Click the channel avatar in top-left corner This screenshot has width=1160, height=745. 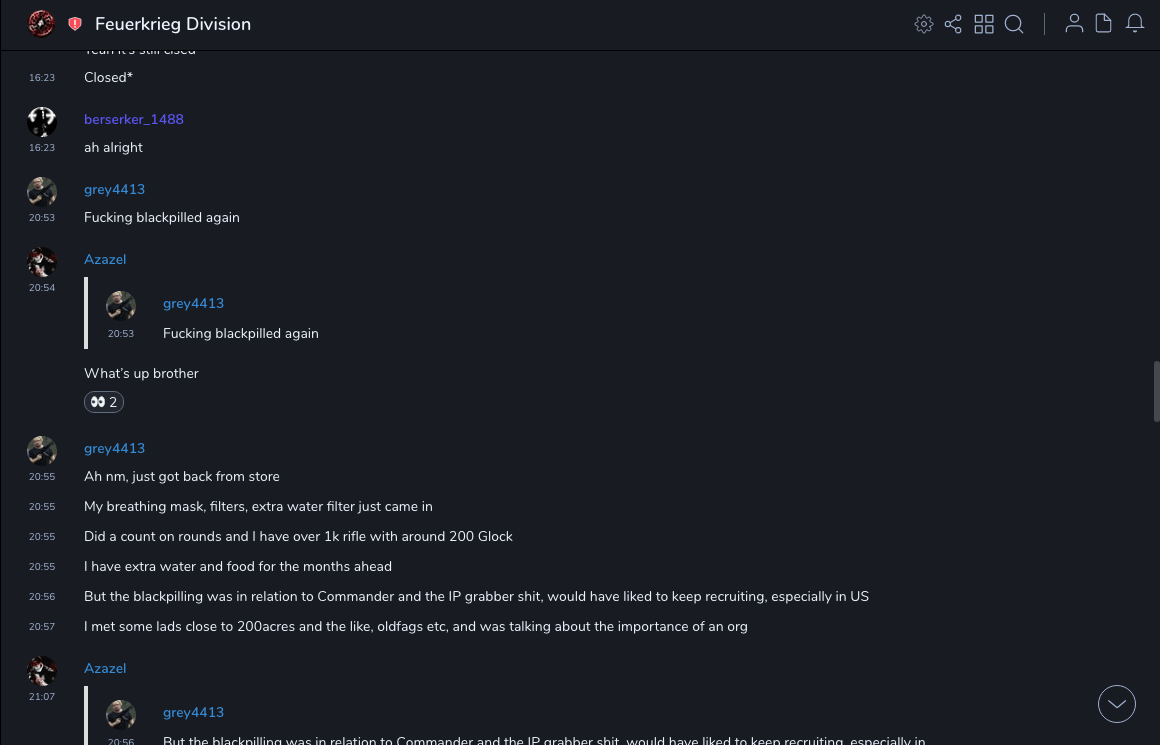click(x=41, y=23)
